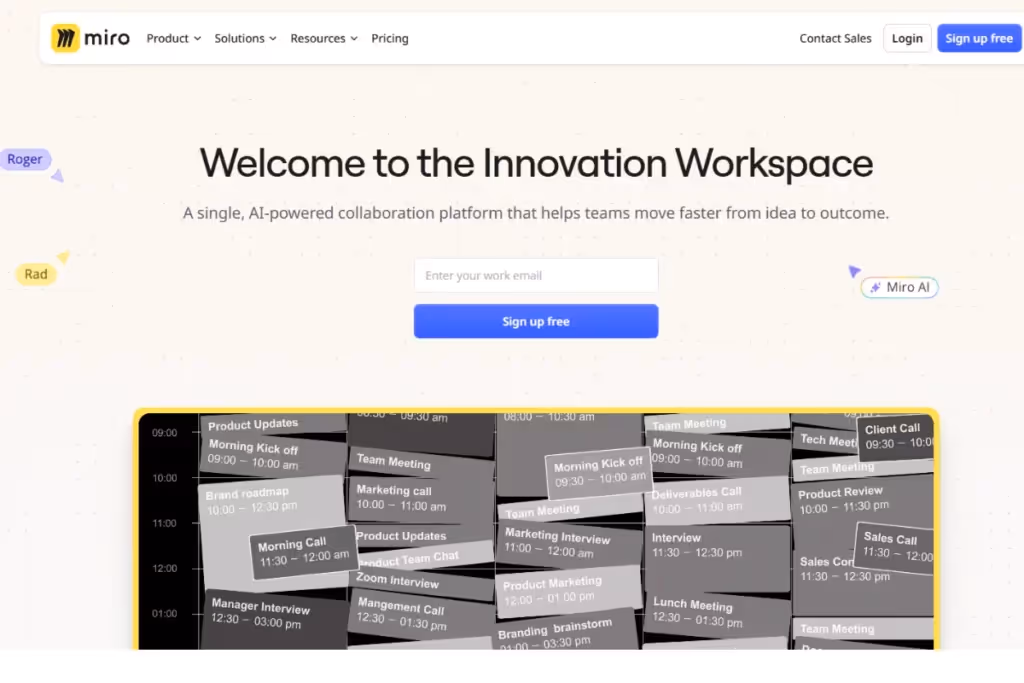1024x683 pixels.
Task: Select the Mangement Call card
Action: pos(421,615)
